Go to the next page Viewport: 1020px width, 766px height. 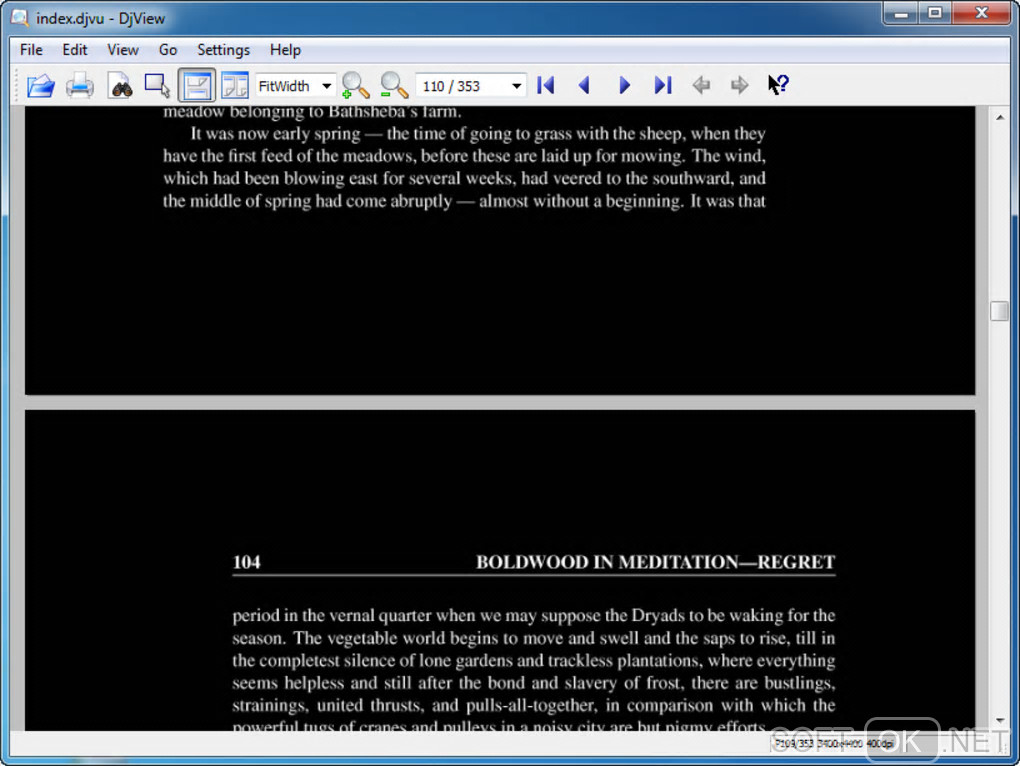[624, 85]
